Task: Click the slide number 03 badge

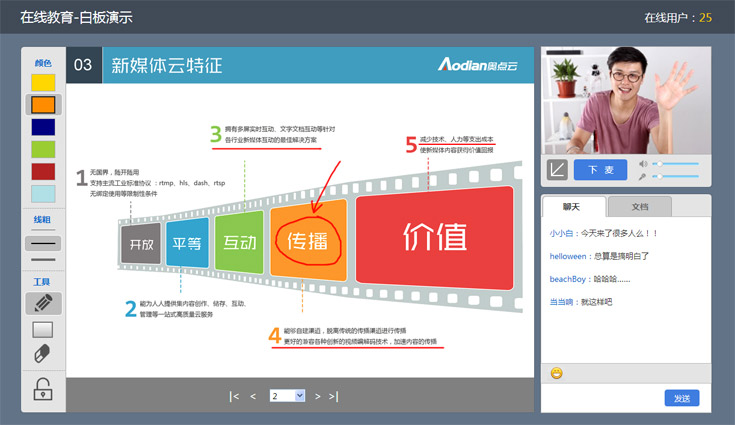Action: 83,65
